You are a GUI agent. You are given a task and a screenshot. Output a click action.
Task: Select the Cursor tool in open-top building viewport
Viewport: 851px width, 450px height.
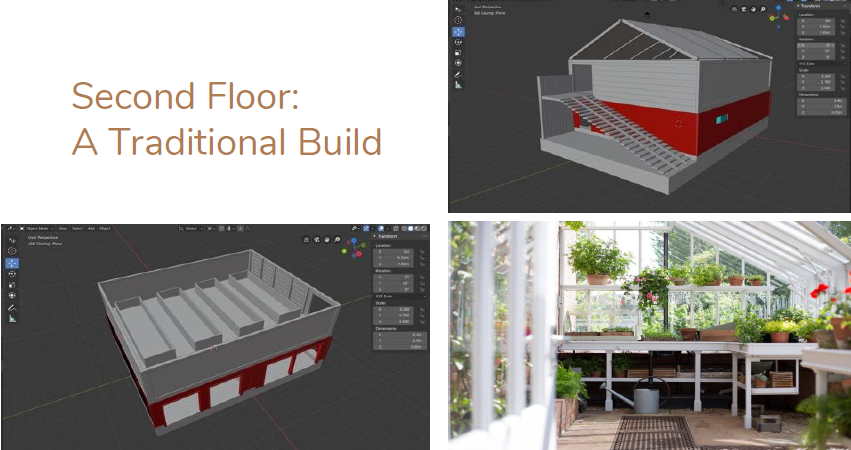(x=12, y=251)
